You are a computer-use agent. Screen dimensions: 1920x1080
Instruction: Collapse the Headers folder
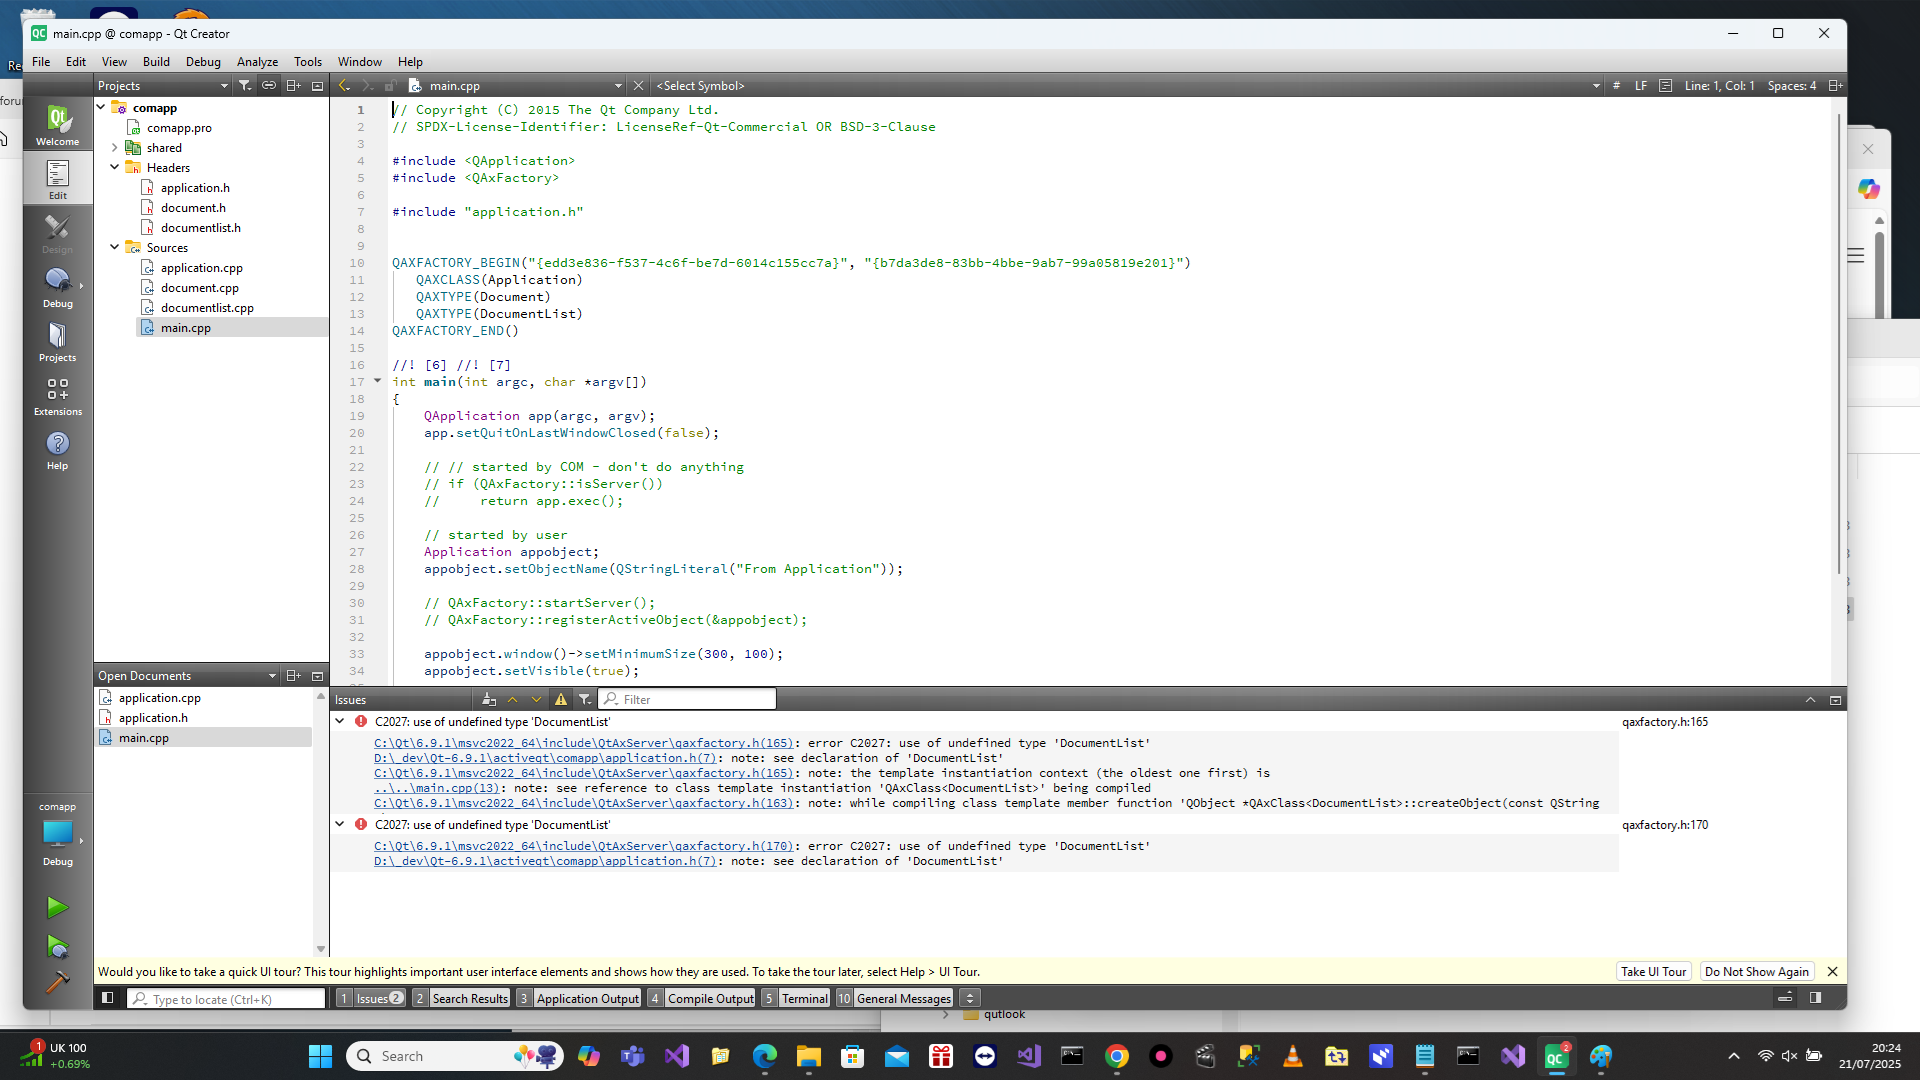coord(115,167)
